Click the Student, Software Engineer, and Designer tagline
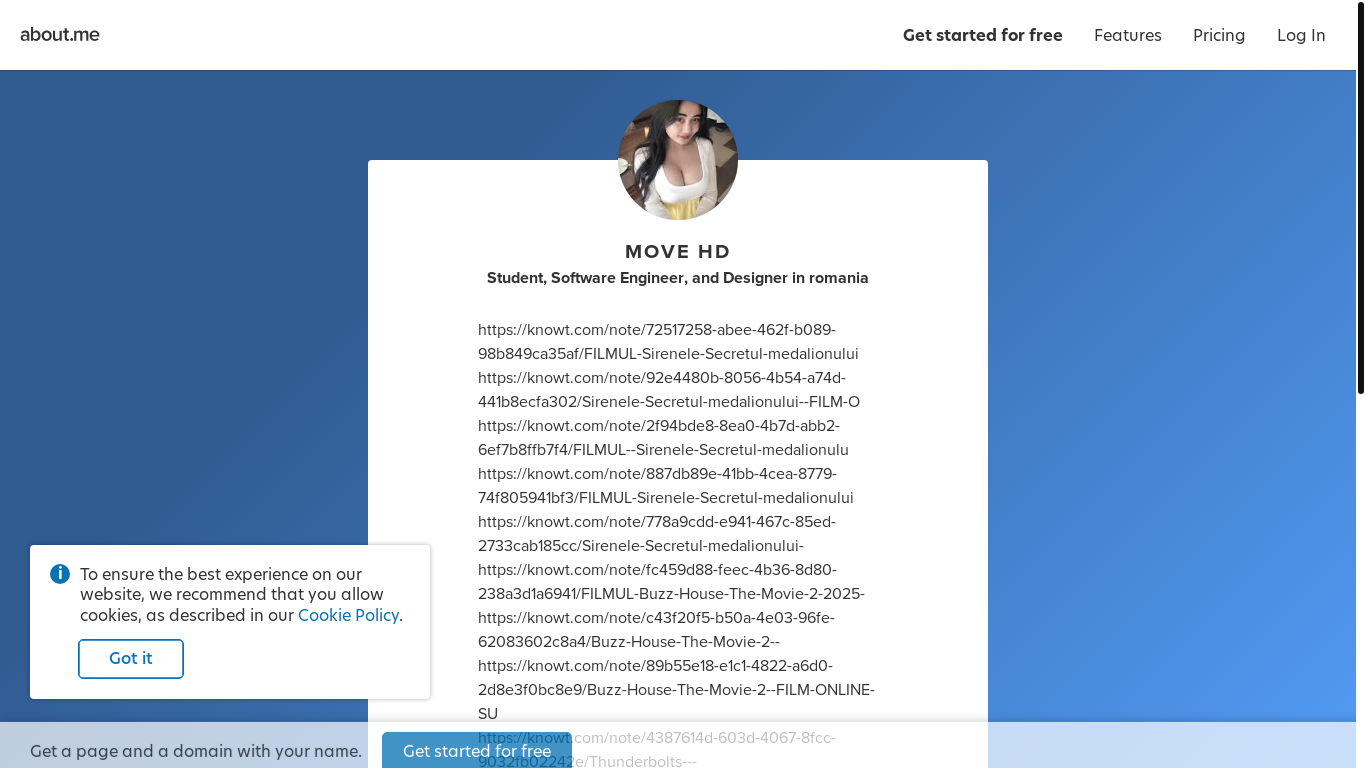The height and width of the screenshot is (768, 1366). (x=678, y=278)
